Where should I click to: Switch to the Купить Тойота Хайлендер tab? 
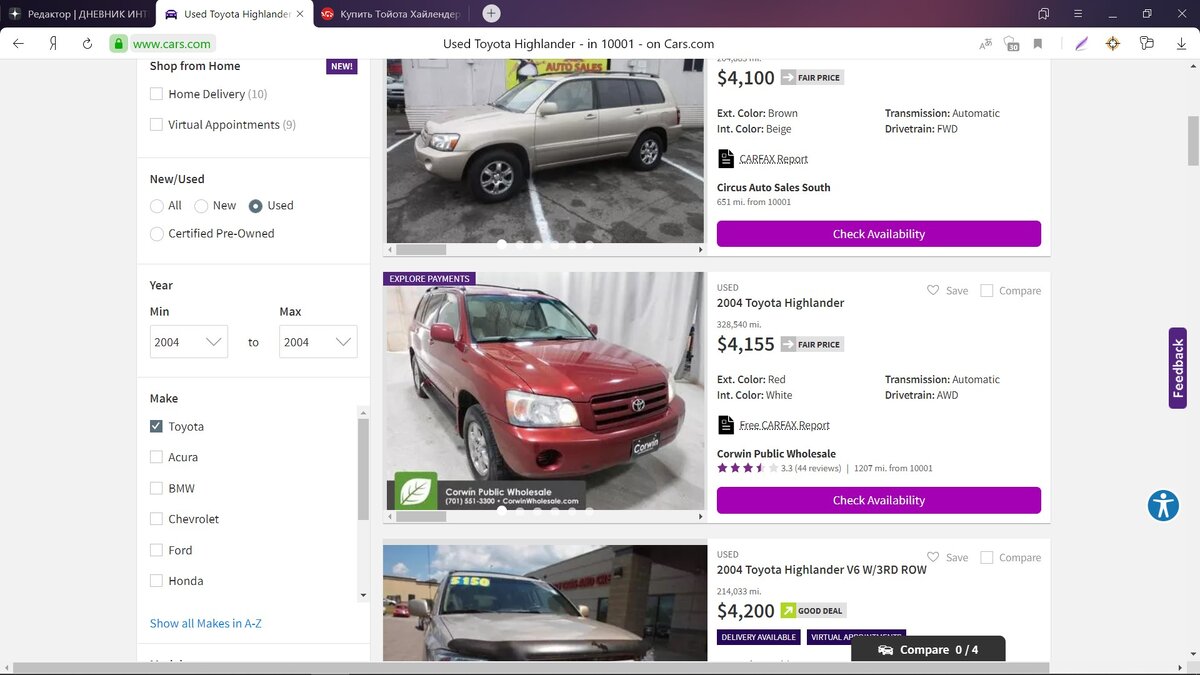(391, 14)
